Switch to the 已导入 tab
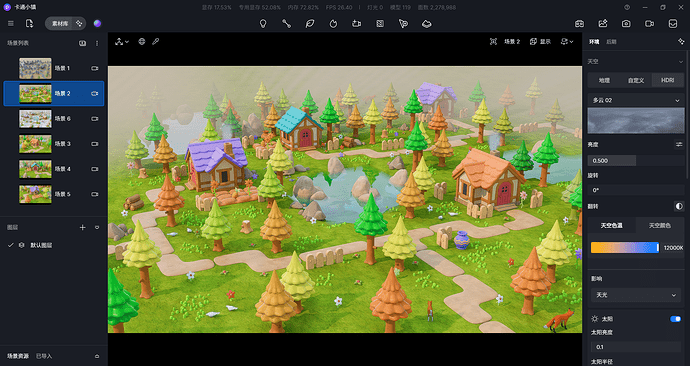The image size is (690, 366). pyautogui.click(x=44, y=356)
